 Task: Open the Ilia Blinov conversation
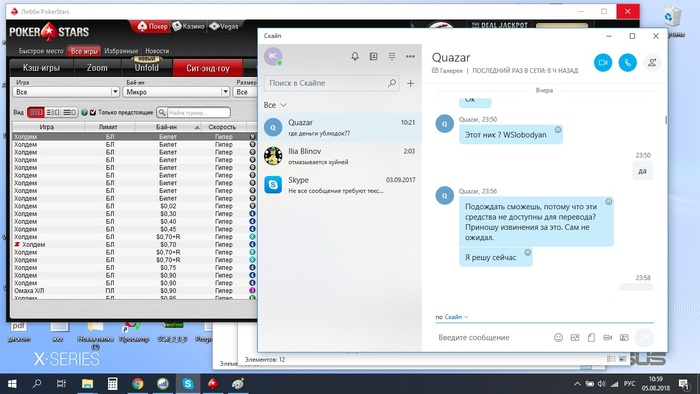point(340,156)
